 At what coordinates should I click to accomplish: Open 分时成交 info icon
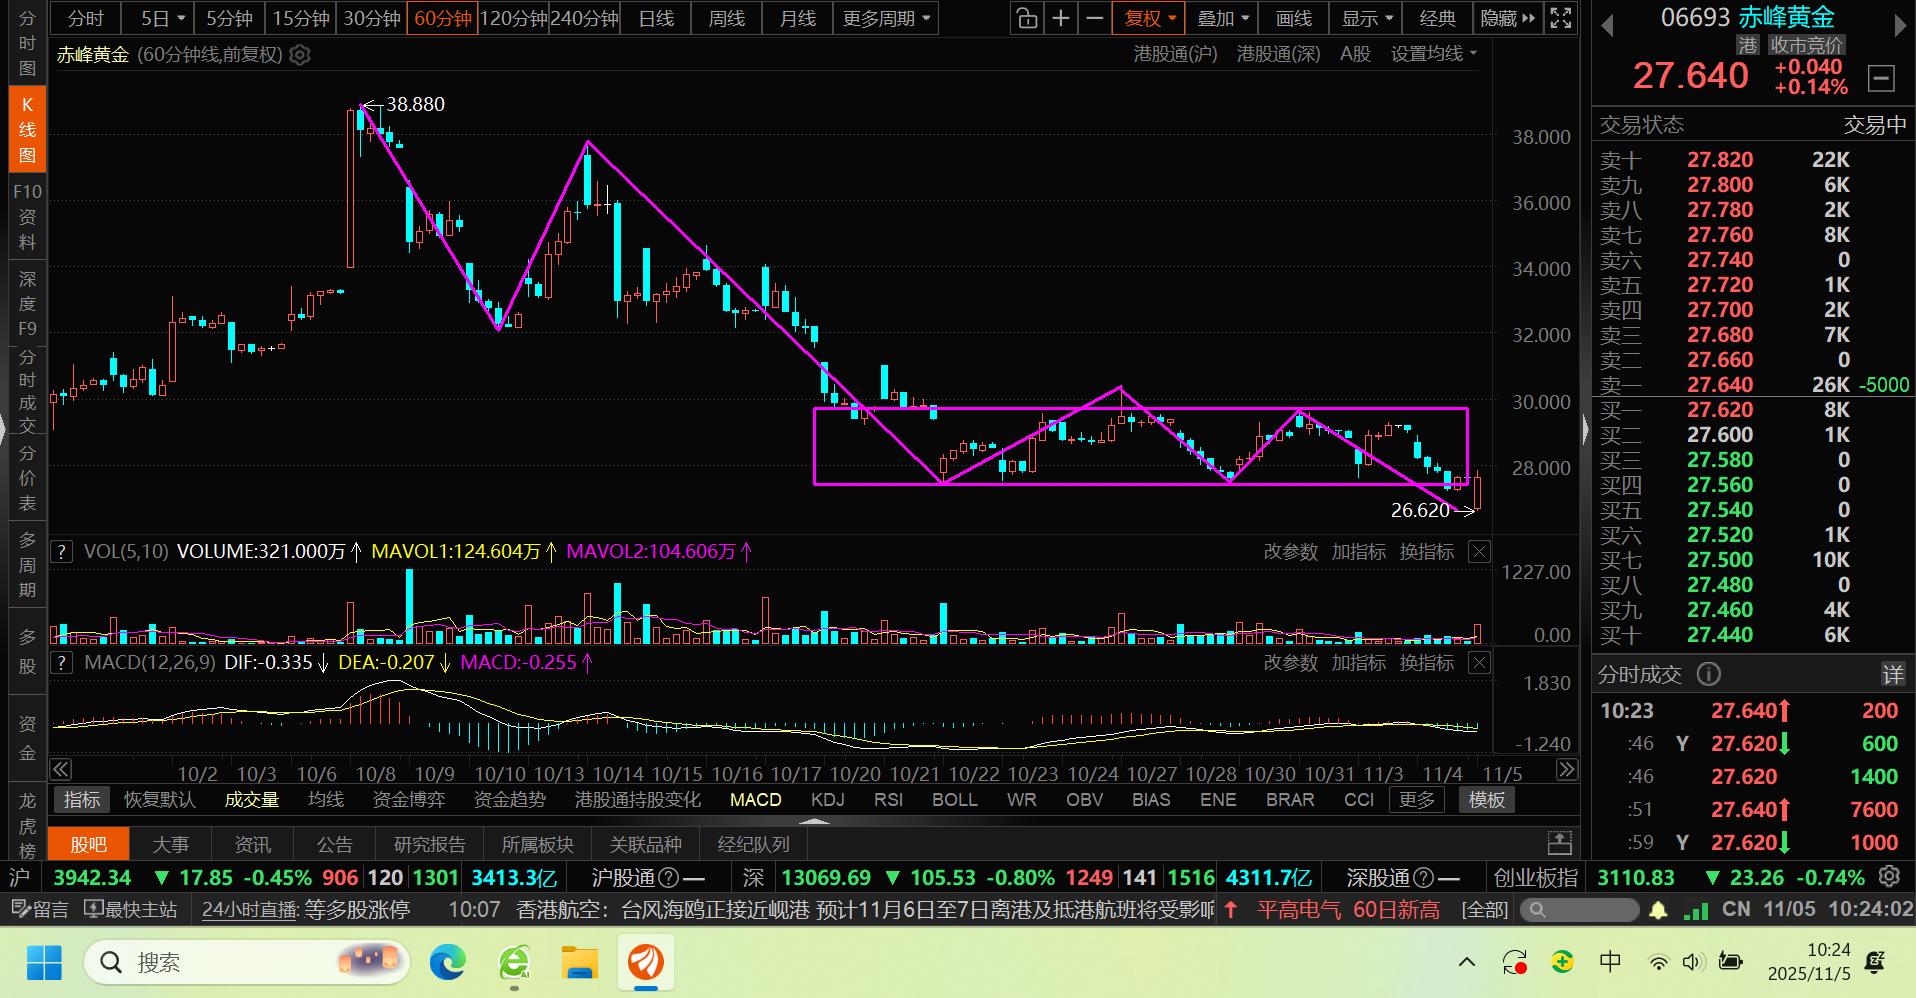point(1709,675)
